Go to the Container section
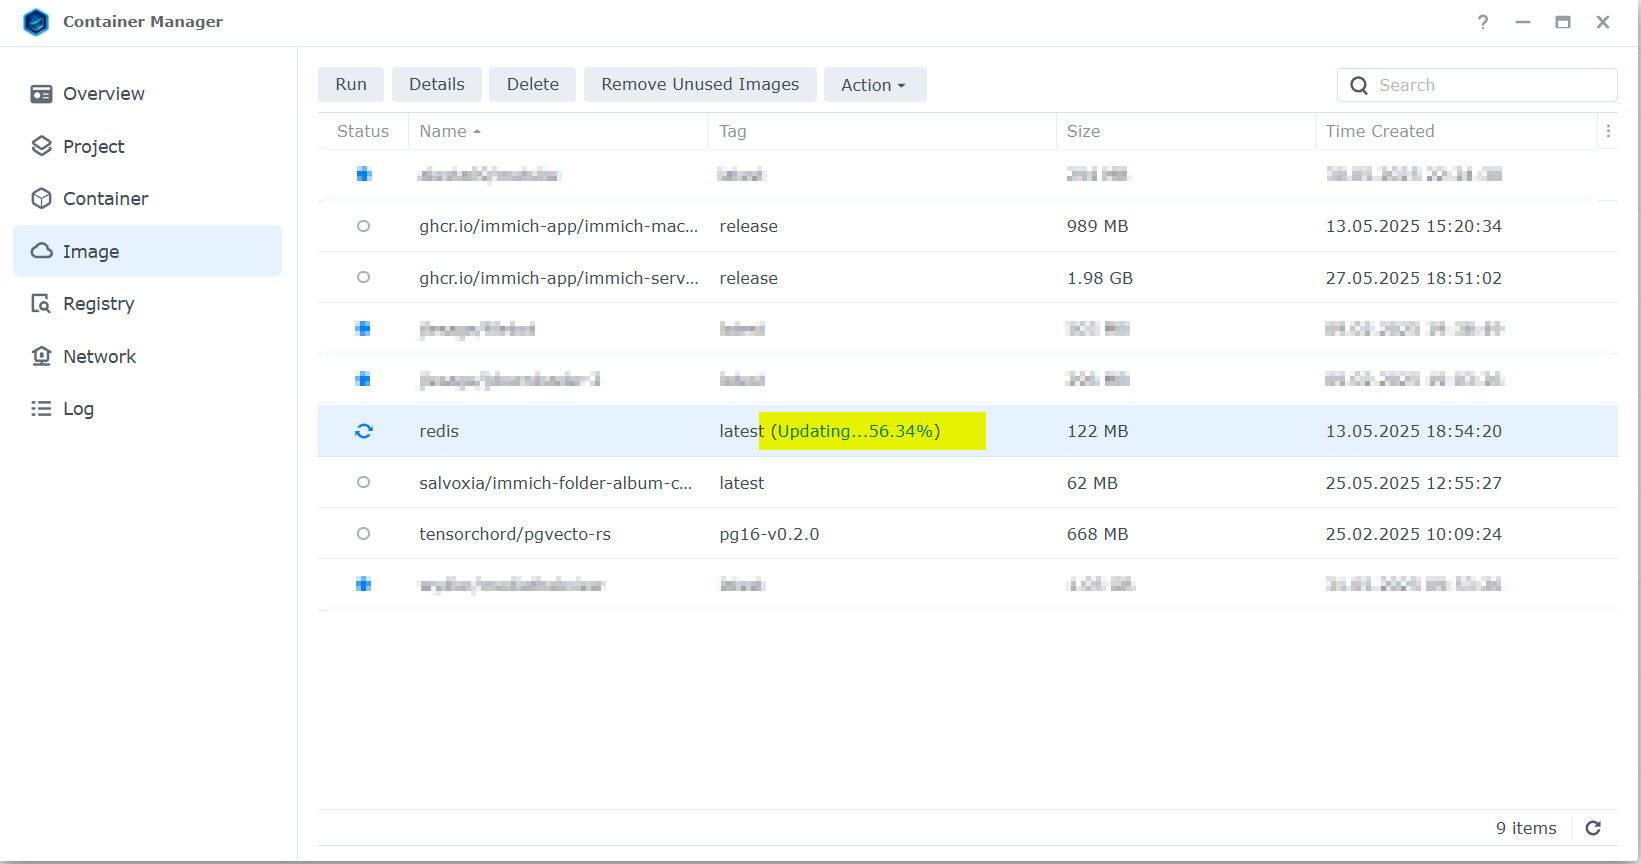Image resolution: width=1641 pixels, height=864 pixels. coord(147,199)
